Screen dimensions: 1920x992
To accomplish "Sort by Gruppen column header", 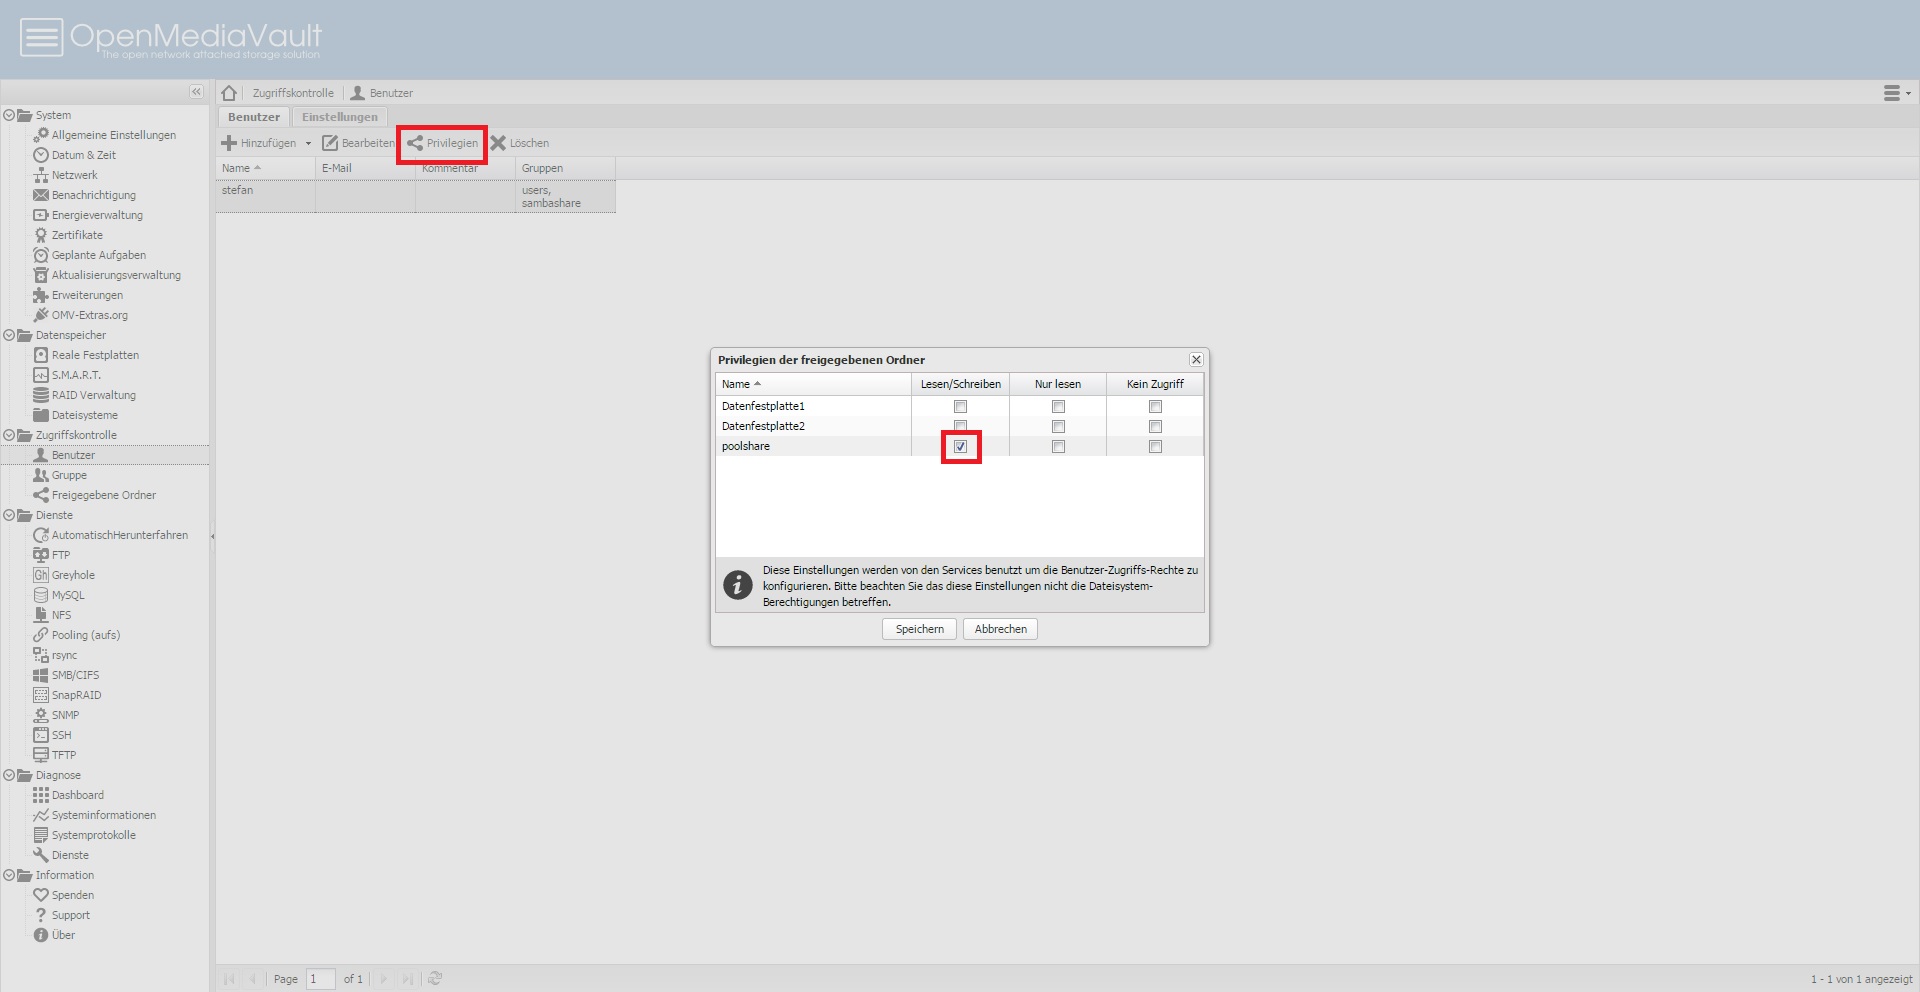I will (565, 168).
